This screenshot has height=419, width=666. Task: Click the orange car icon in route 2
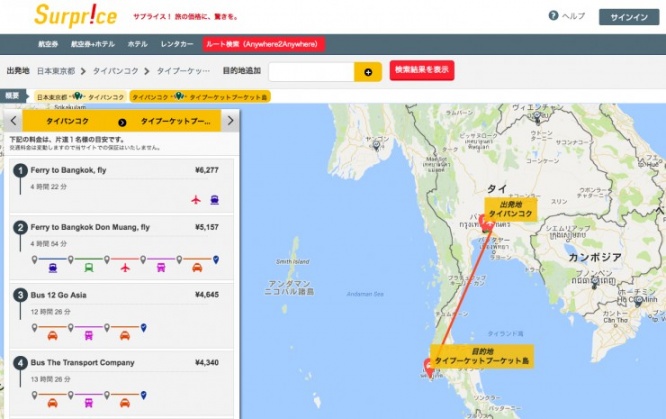(x=197, y=268)
